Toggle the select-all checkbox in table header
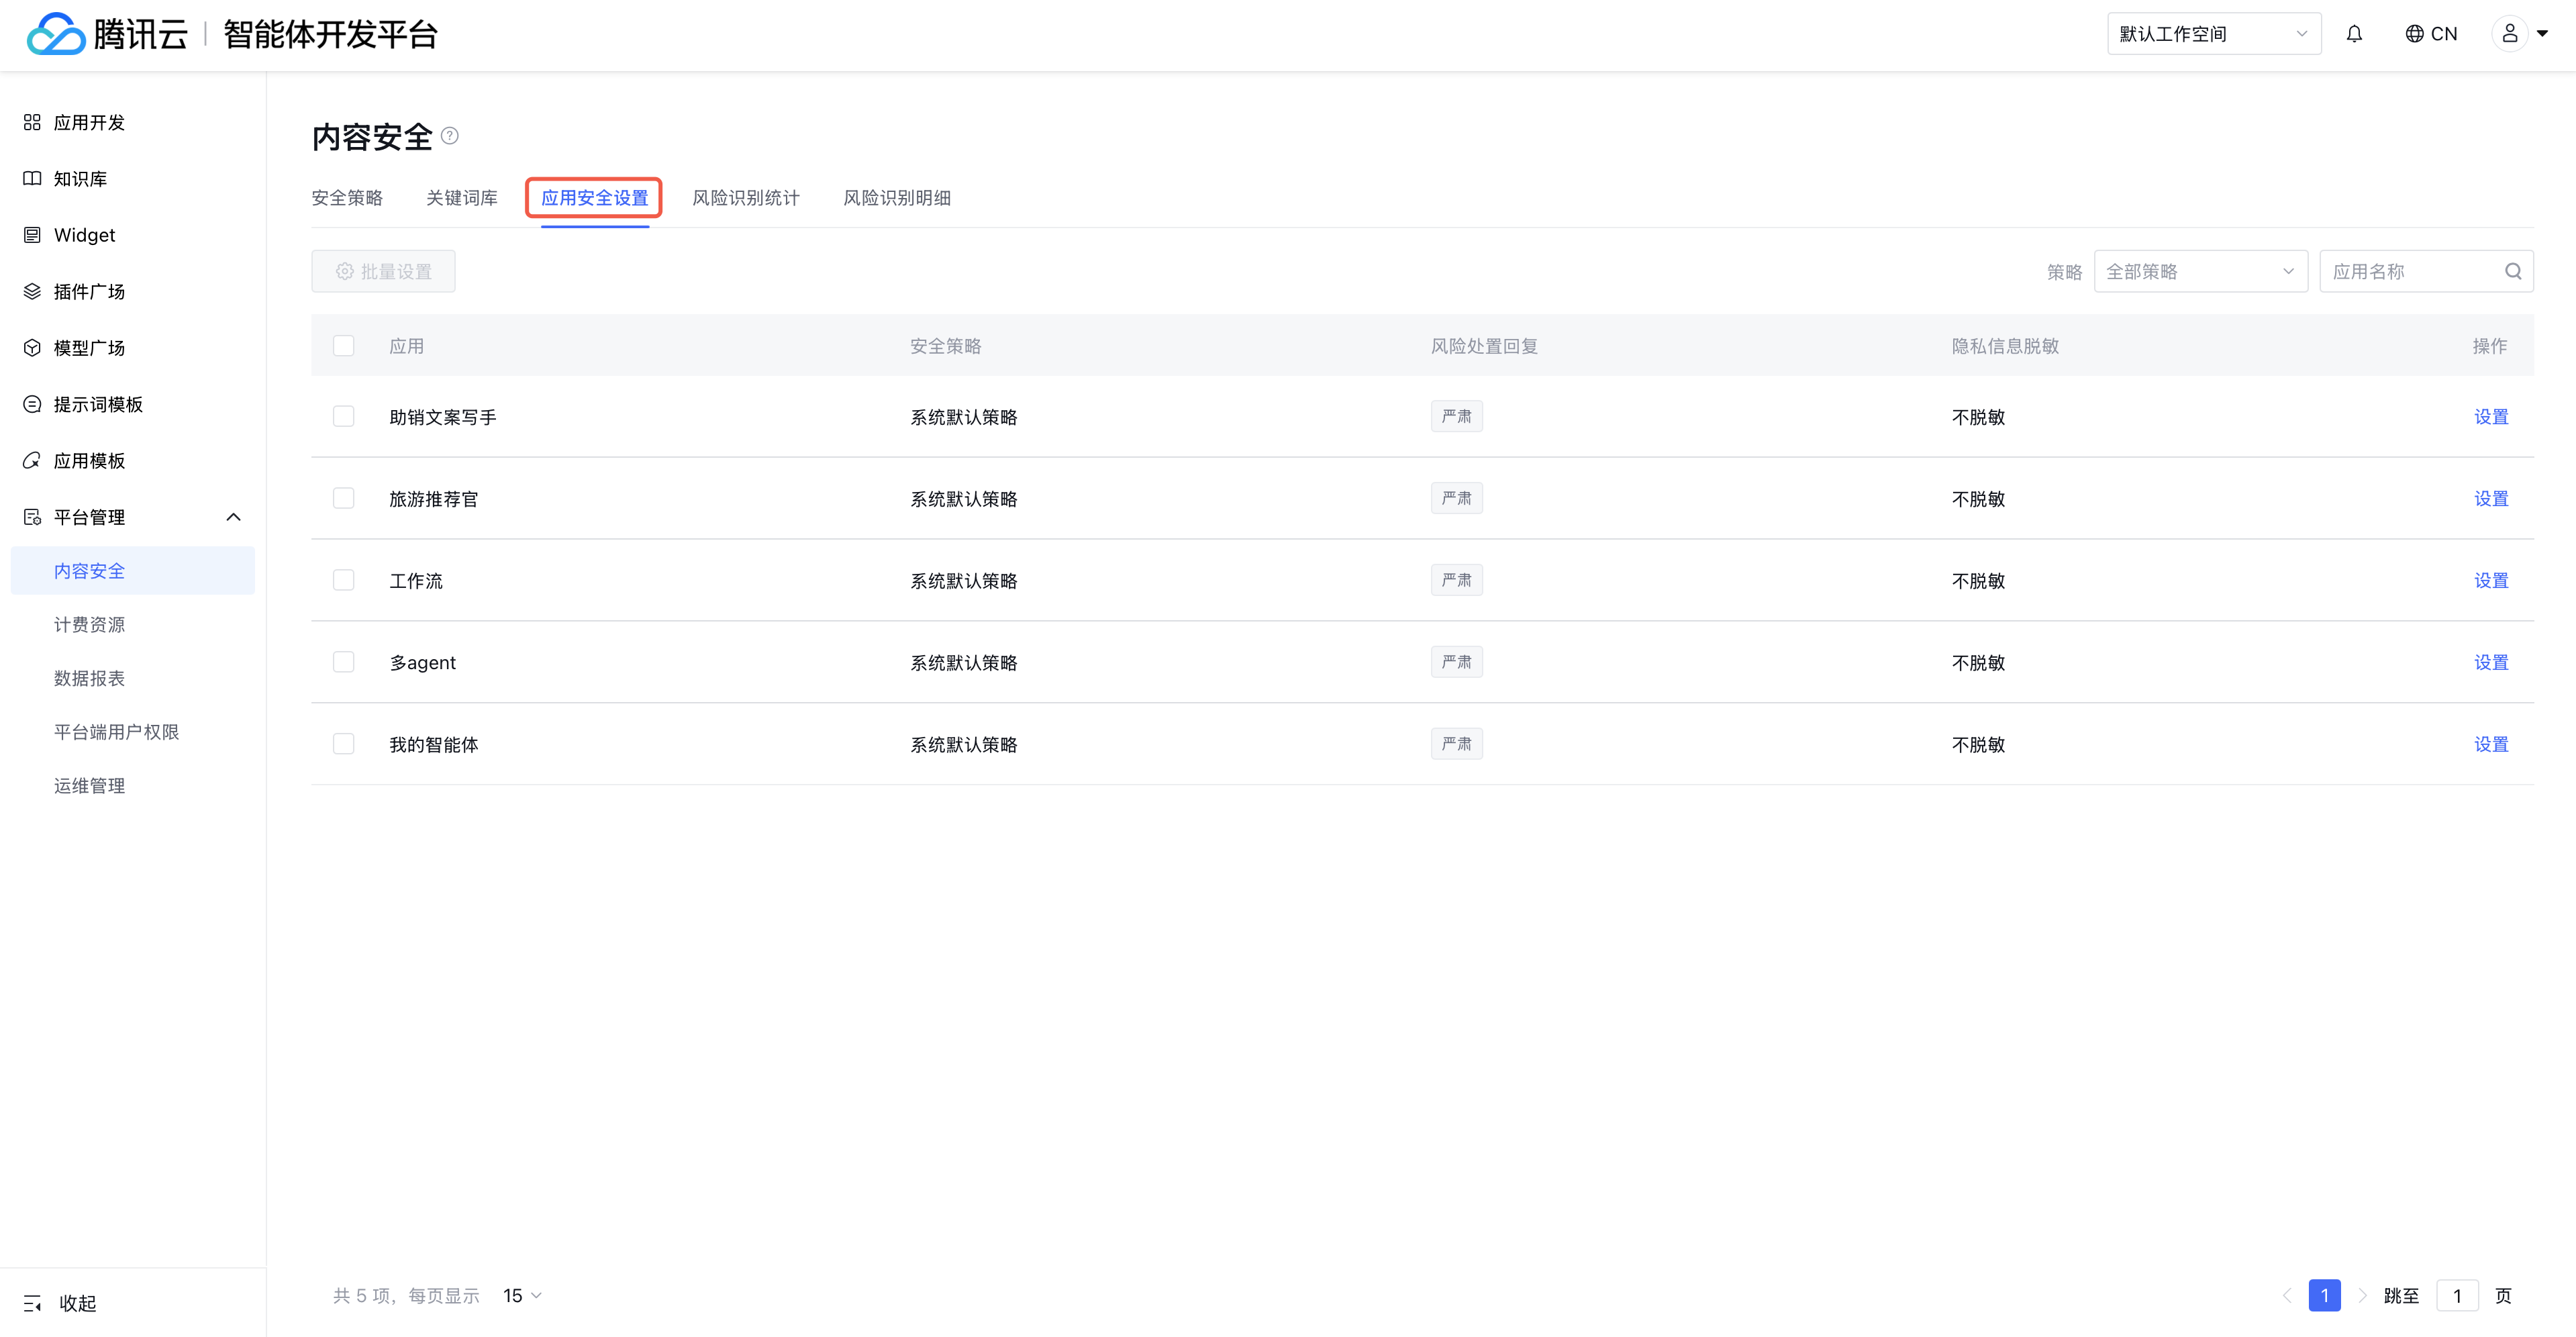Screen dimensions: 2576x1337 344,346
